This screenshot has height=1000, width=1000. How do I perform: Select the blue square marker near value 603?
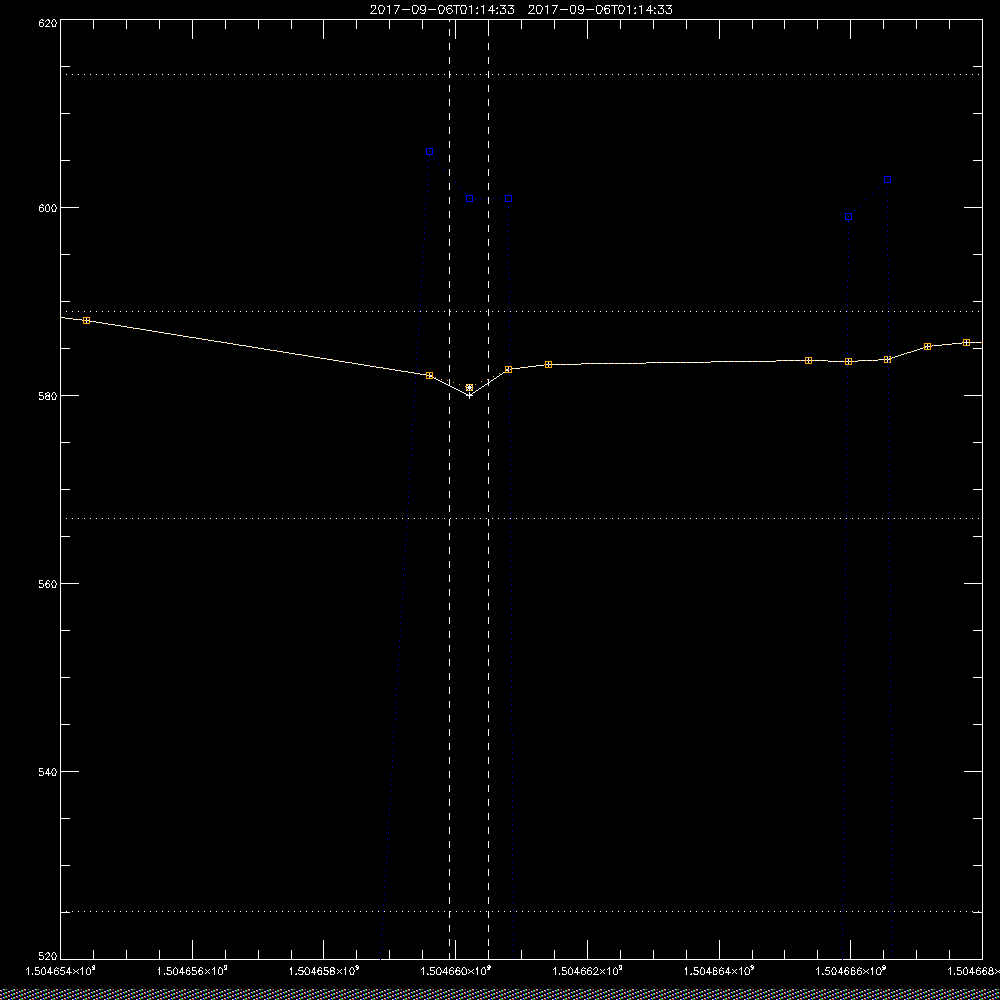tap(887, 180)
